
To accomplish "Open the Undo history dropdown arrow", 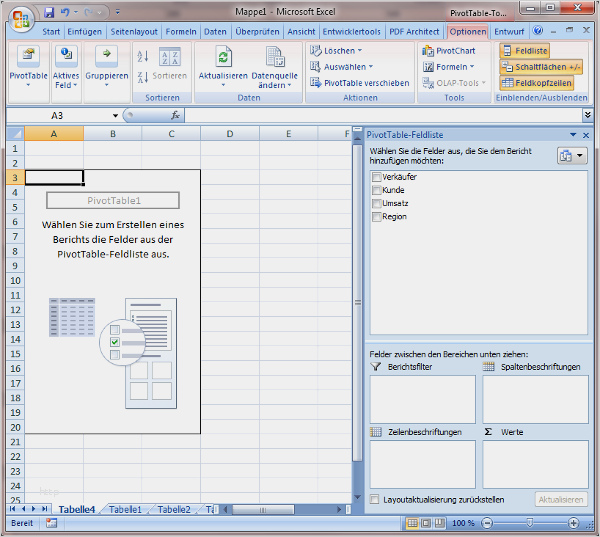I will [x=76, y=13].
